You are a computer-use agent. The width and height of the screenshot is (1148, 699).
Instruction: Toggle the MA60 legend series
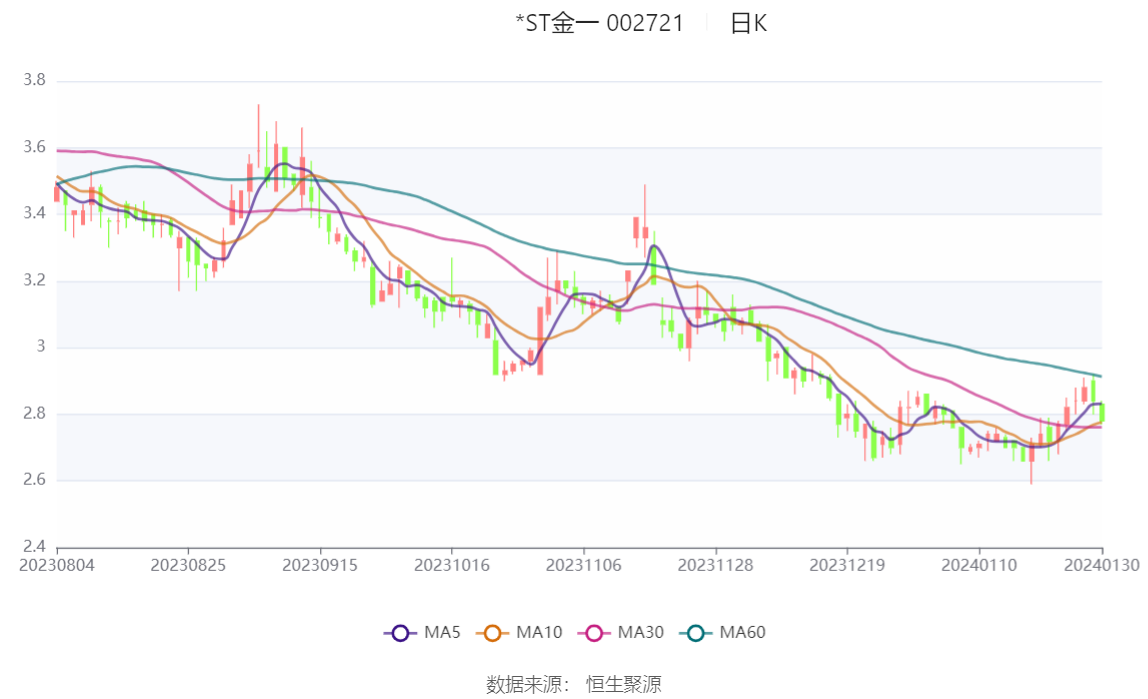click(x=723, y=632)
